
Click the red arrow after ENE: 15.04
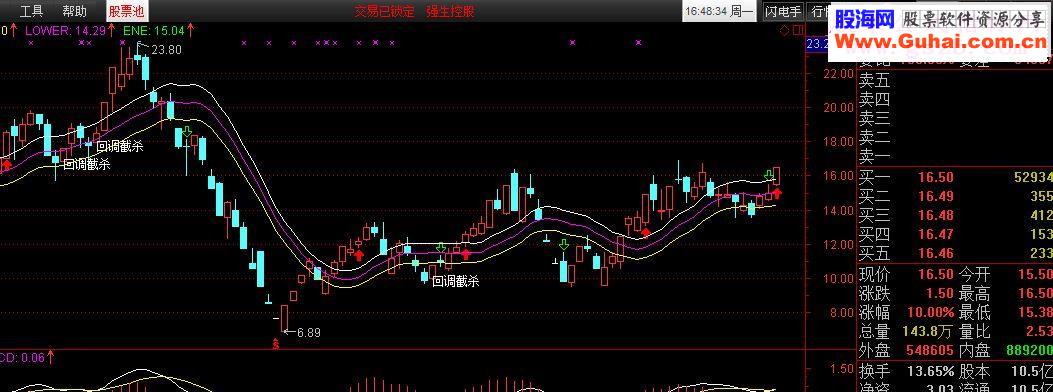[x=191, y=30]
